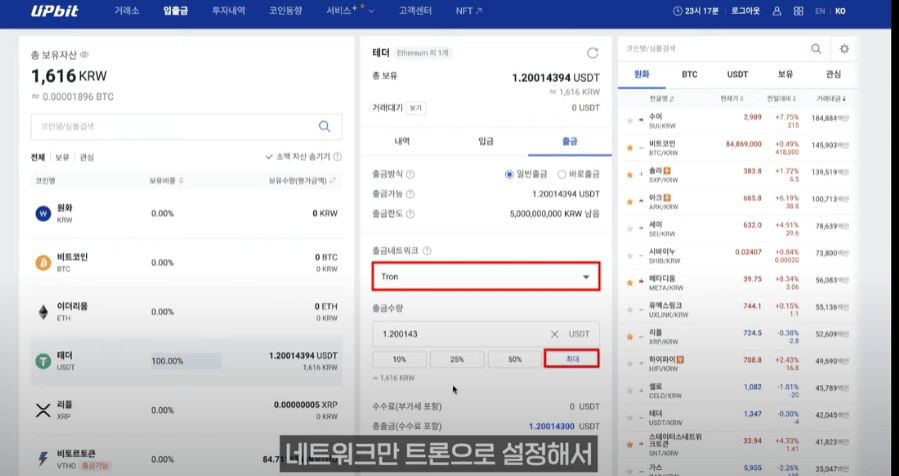
Task: Open the Tron withdrawal network dropdown
Action: pyautogui.click(x=486, y=276)
